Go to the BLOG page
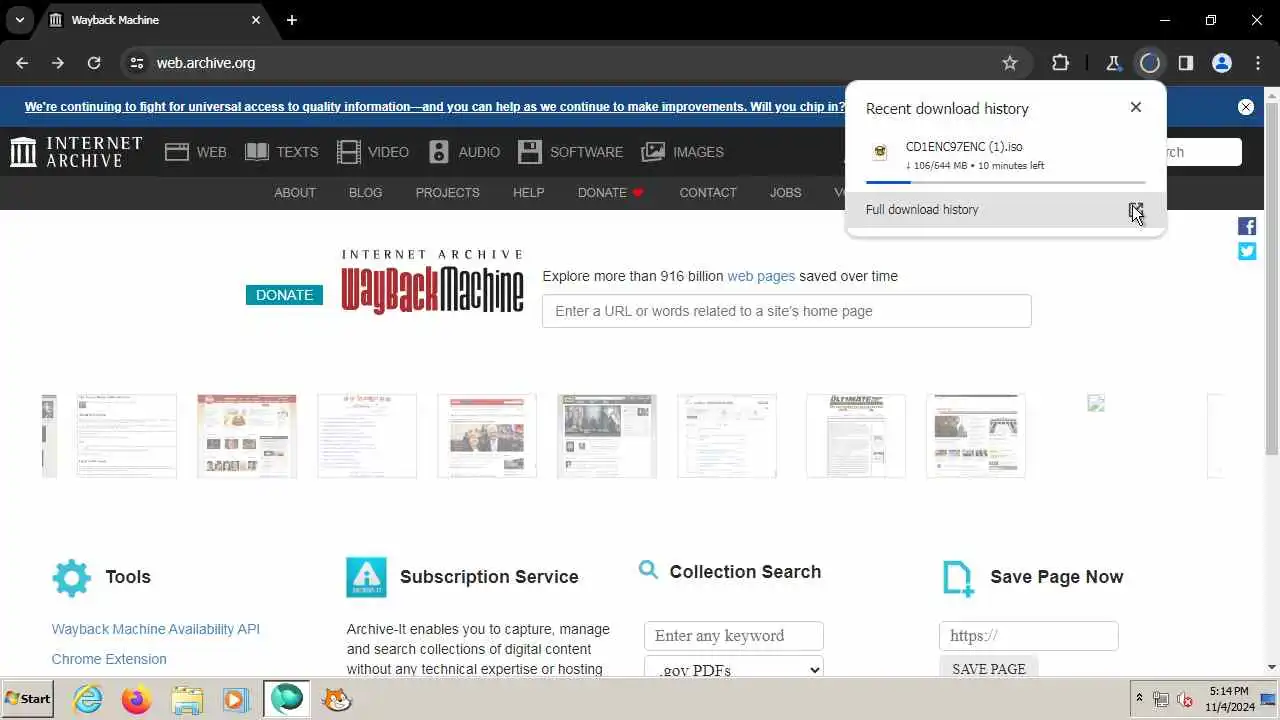The image size is (1280, 720). coord(366,193)
